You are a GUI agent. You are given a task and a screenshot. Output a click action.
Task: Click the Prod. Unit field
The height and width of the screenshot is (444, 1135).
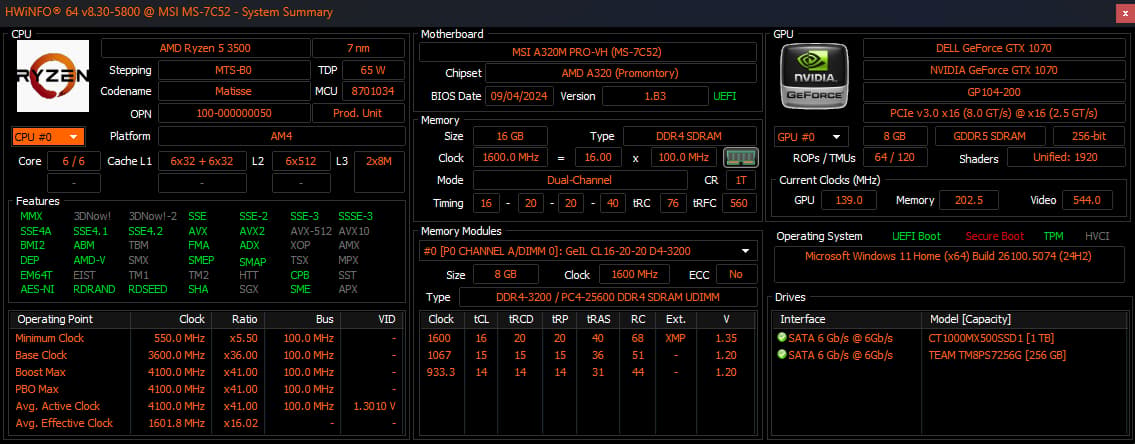click(358, 113)
